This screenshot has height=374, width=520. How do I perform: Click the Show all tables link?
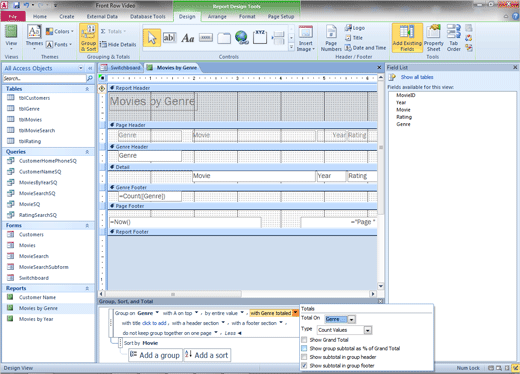click(417, 77)
